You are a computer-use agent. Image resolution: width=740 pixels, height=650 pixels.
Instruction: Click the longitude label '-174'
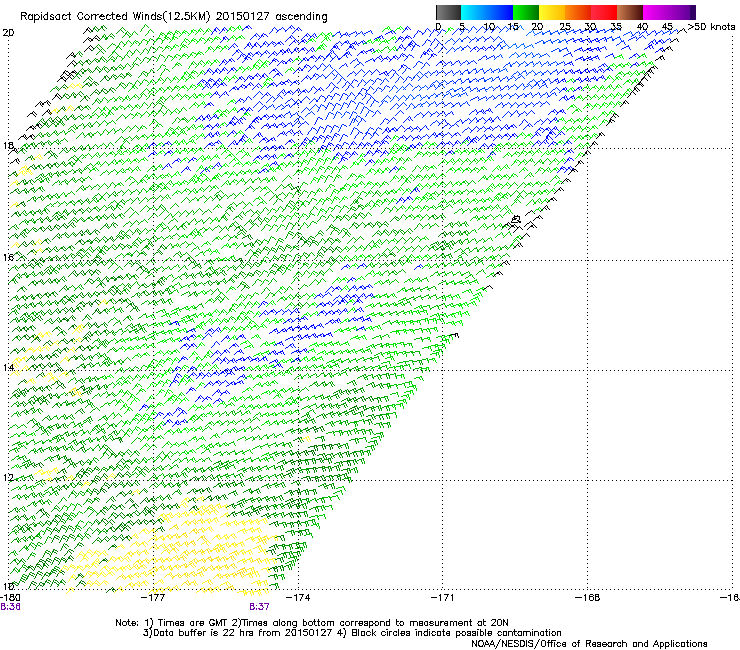(x=298, y=598)
